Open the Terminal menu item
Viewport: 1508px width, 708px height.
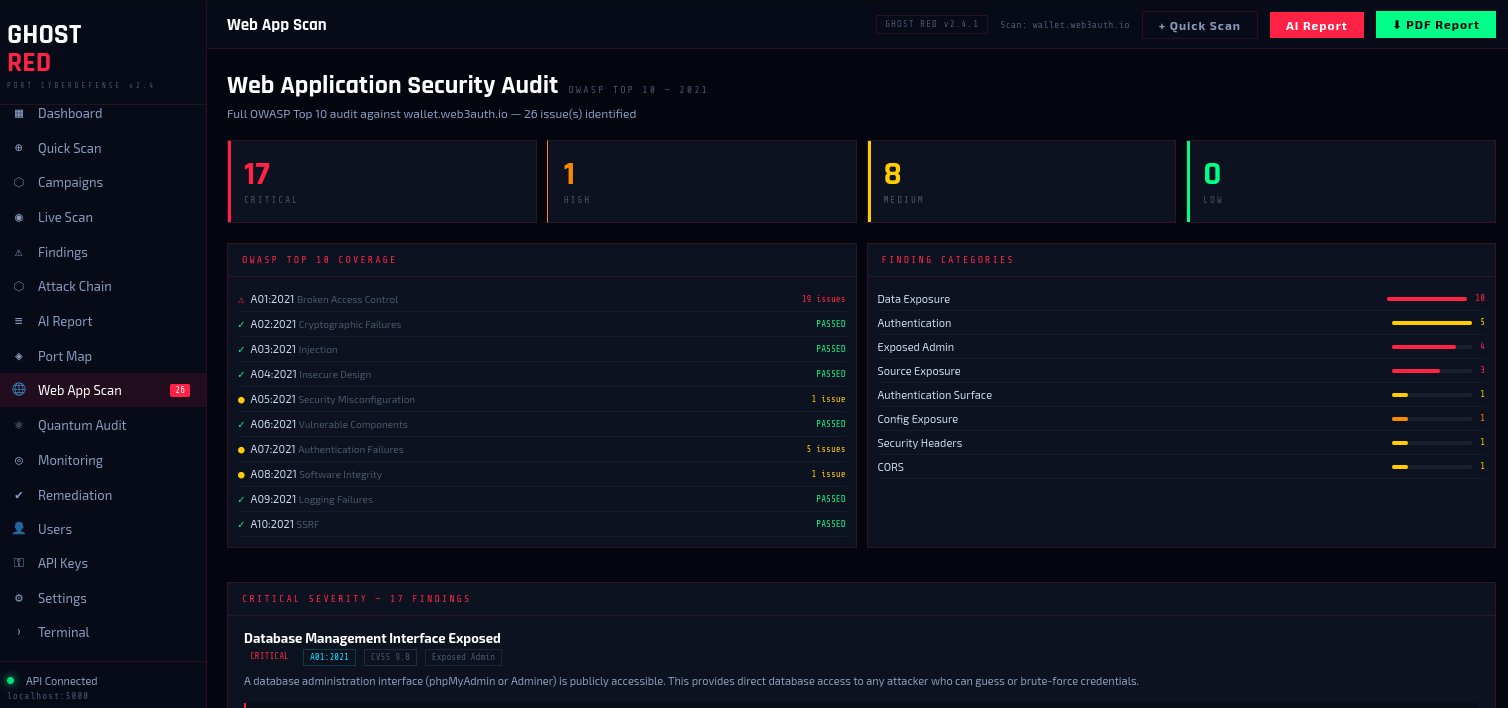coord(103,632)
